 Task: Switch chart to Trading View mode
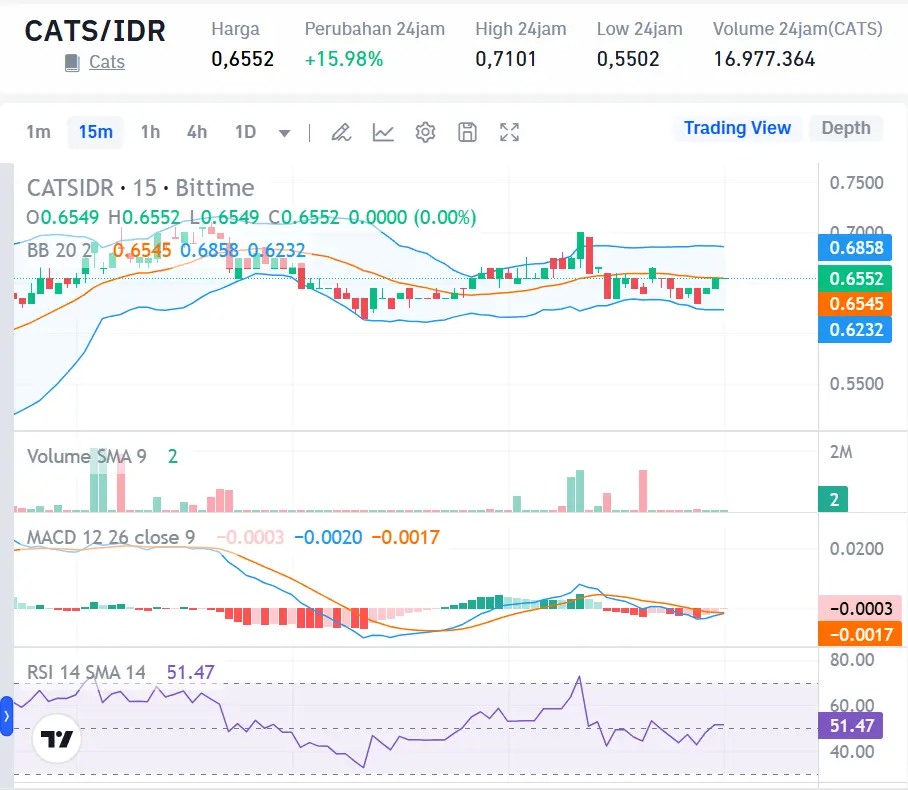click(x=737, y=128)
